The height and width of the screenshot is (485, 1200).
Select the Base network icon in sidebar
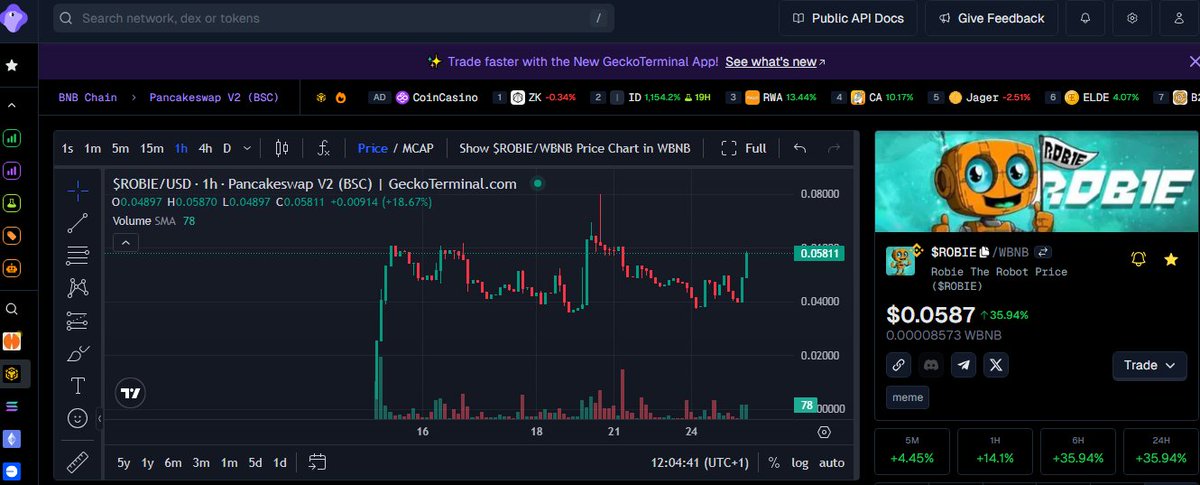[x=12, y=470]
